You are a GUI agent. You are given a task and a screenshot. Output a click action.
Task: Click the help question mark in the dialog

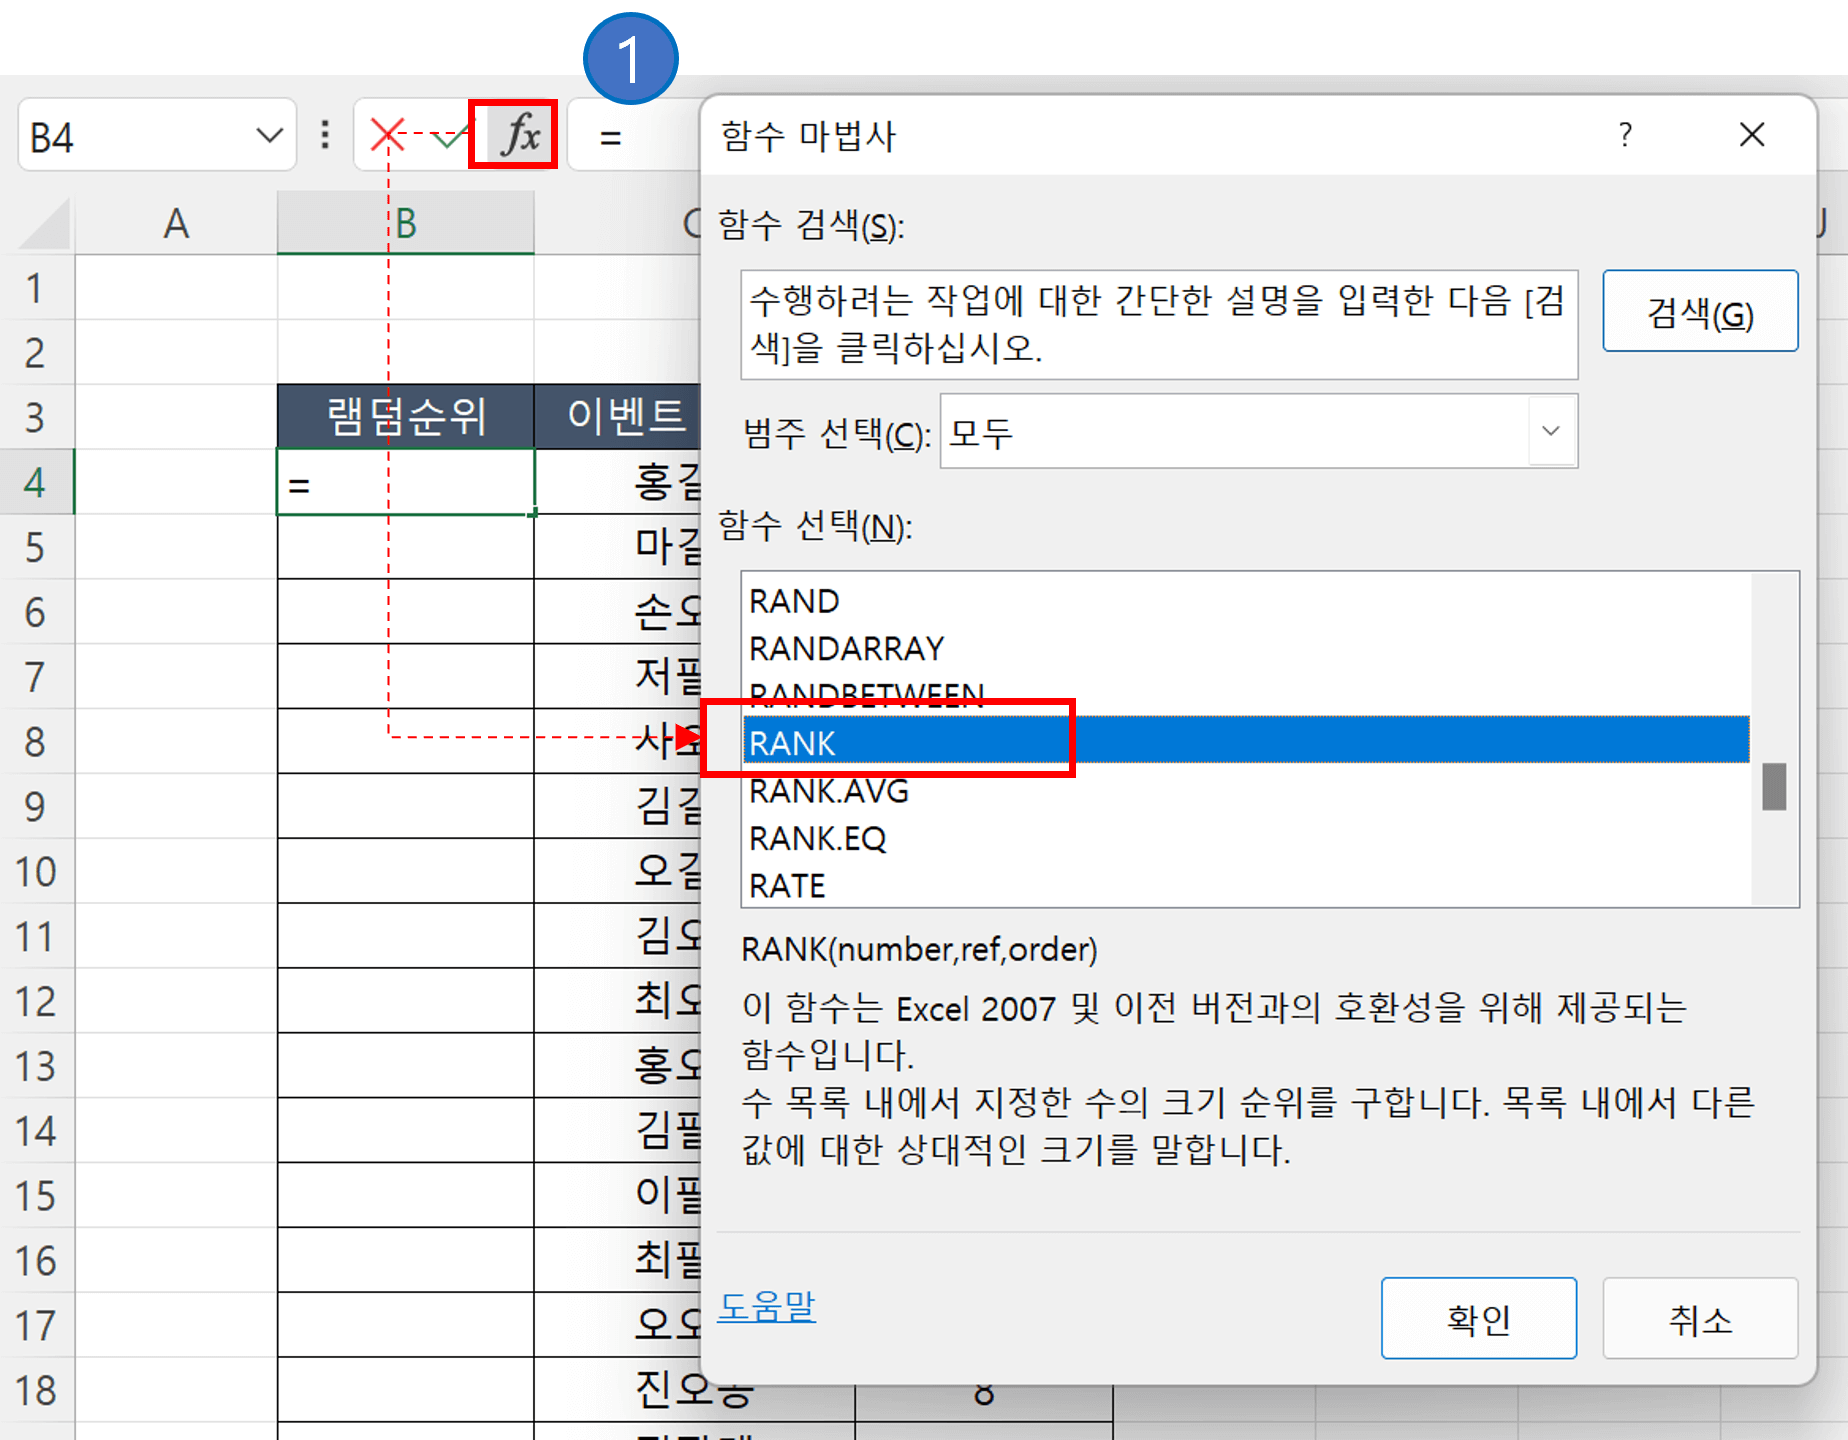1625,135
